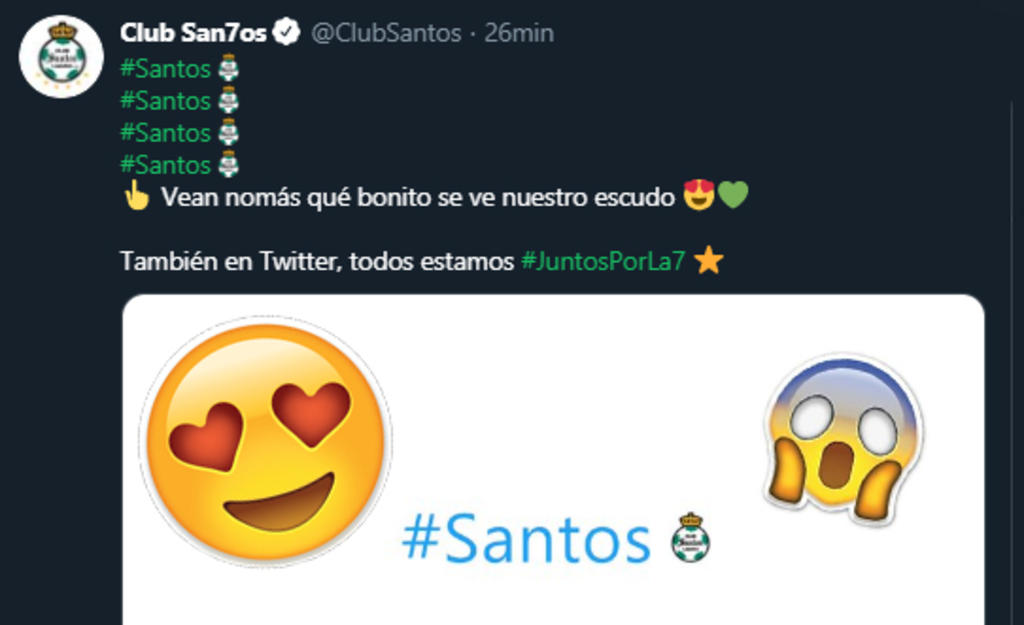Viewport: 1024px width, 625px height.
Task: Open the @ClubSantos handle link
Action: 386,33
